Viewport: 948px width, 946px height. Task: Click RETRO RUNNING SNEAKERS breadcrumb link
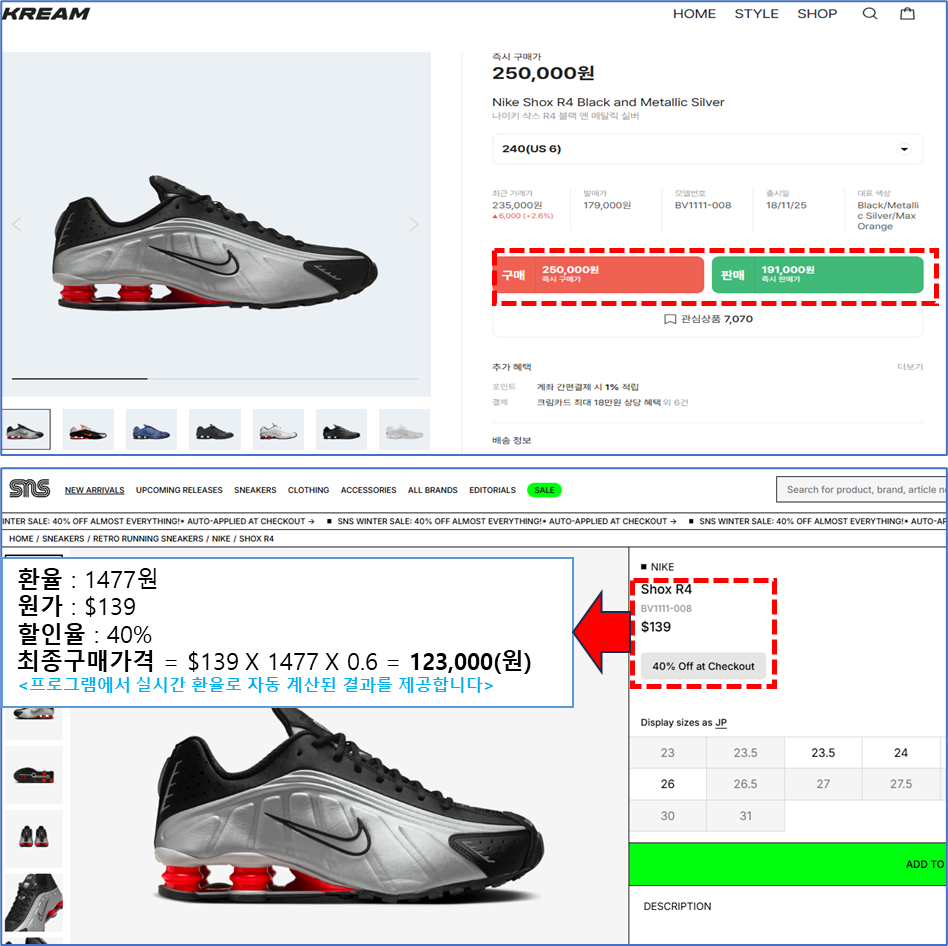(148, 539)
